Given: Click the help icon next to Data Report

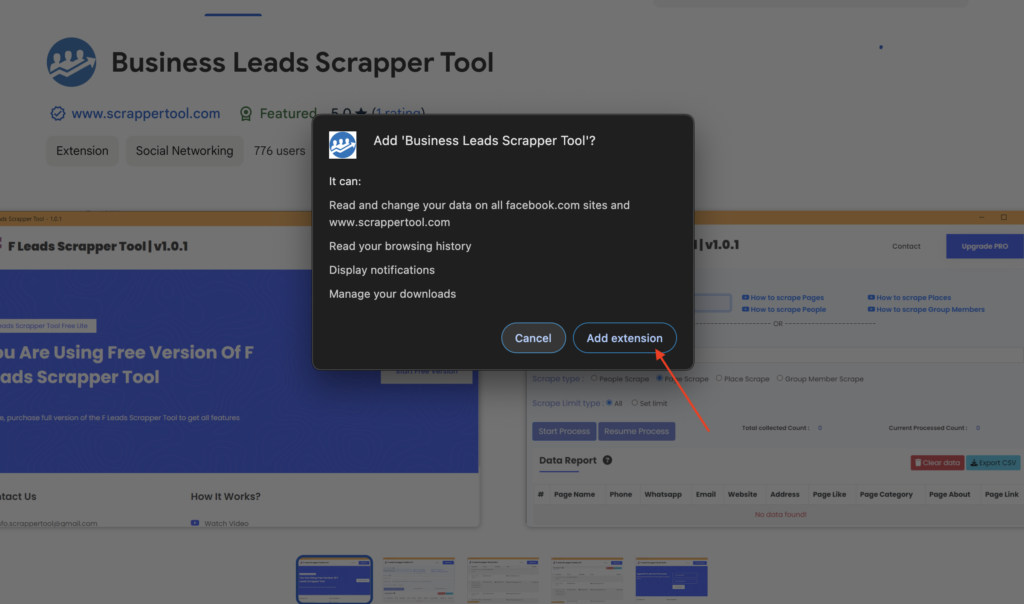Looking at the screenshot, I should click(607, 460).
